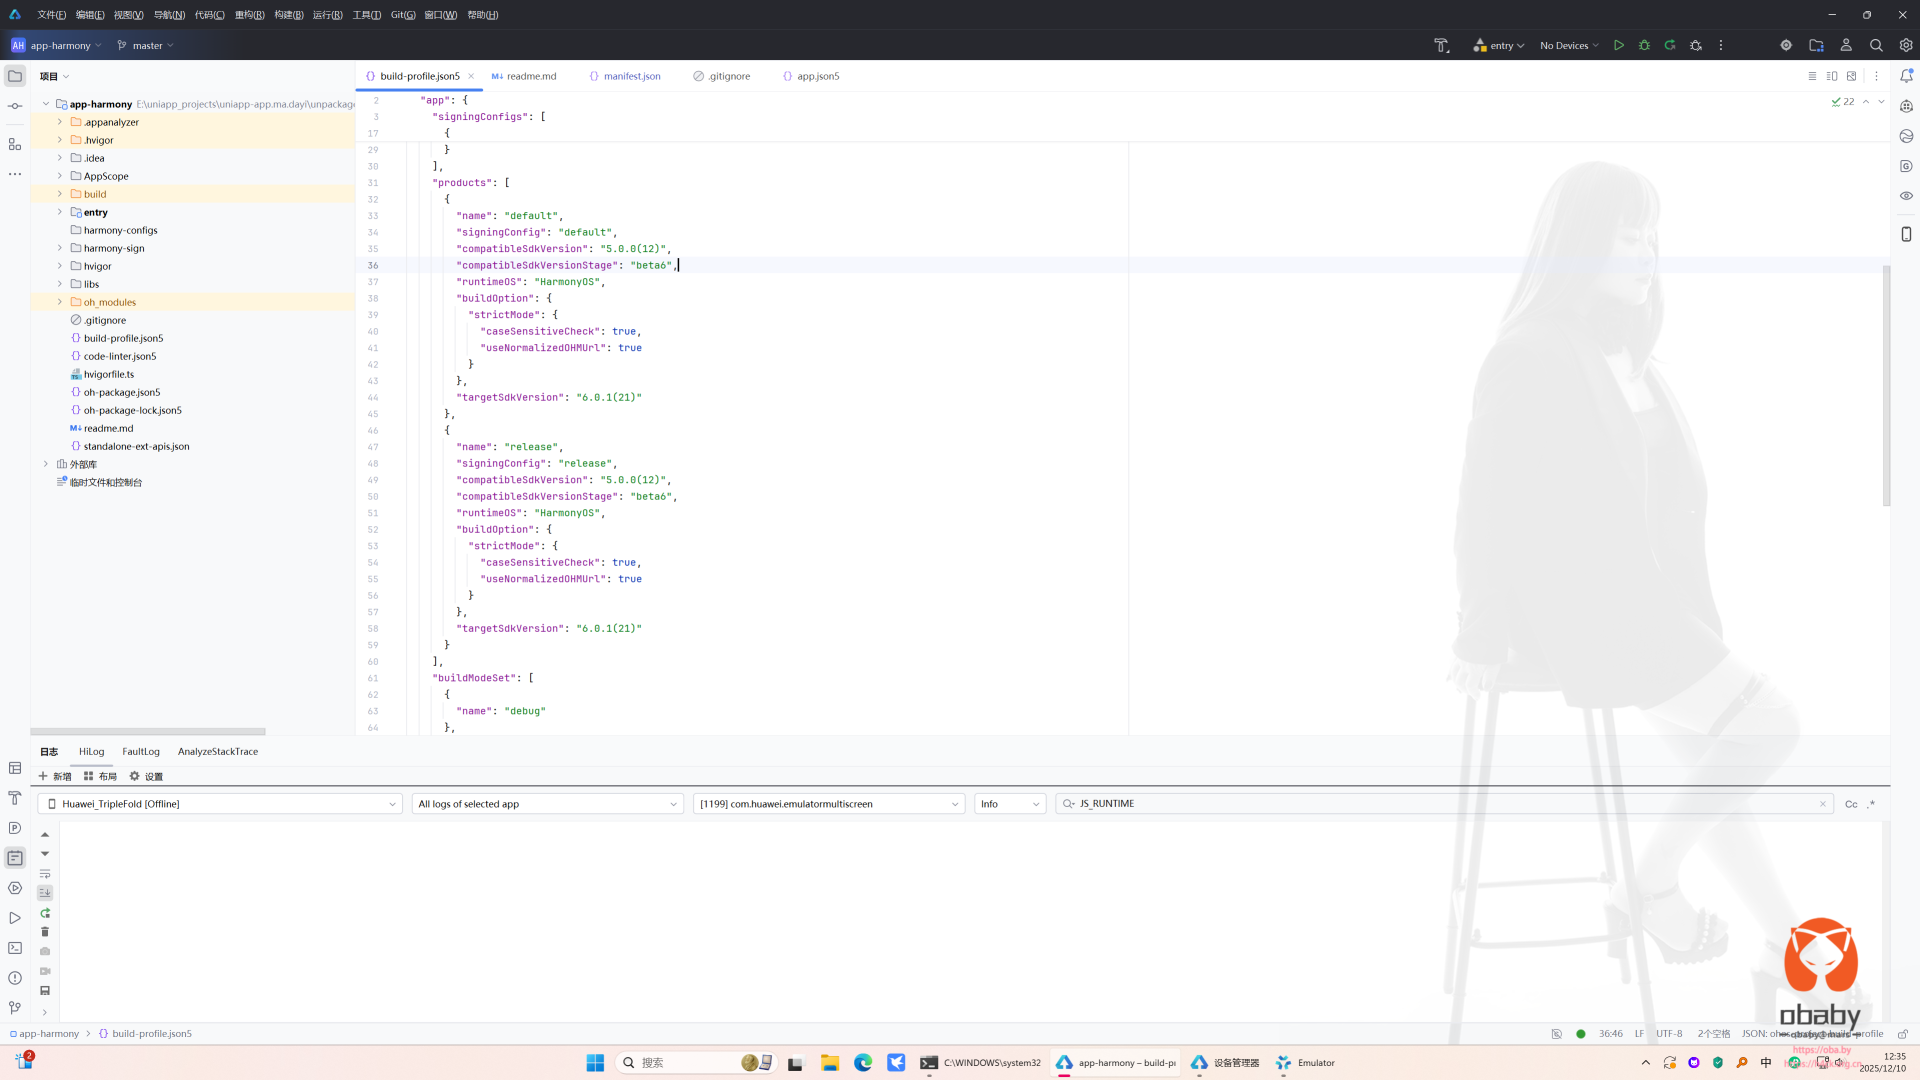This screenshot has height=1080, width=1920.
Task: Open the IDE settings gear icon
Action: [x=1906, y=45]
